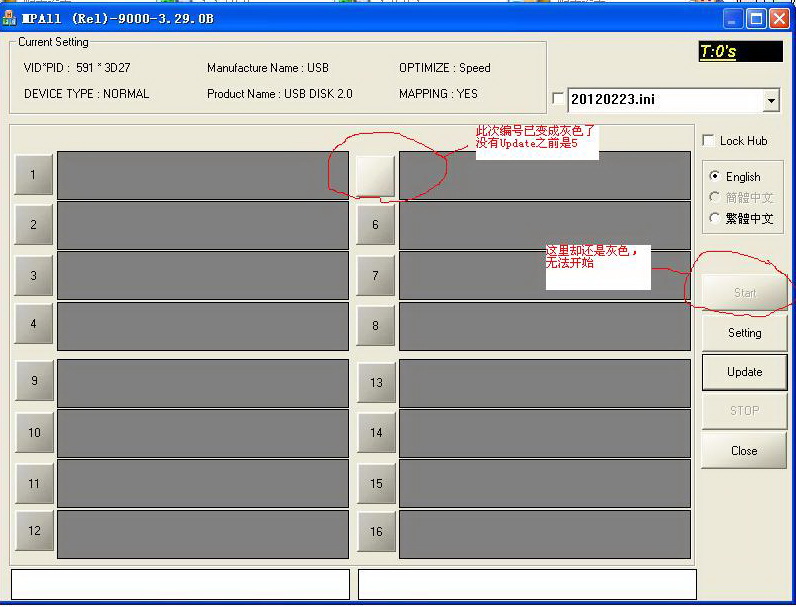This screenshot has width=796, height=607.
Task: Maximize the MPAll window
Action: click(758, 18)
